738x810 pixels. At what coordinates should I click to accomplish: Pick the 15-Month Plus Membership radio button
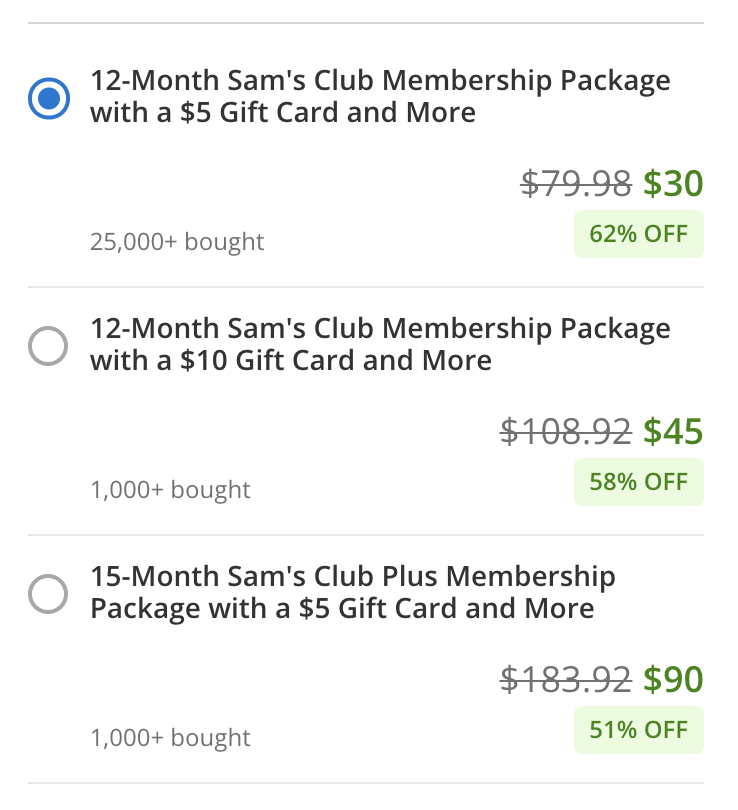coord(47,593)
